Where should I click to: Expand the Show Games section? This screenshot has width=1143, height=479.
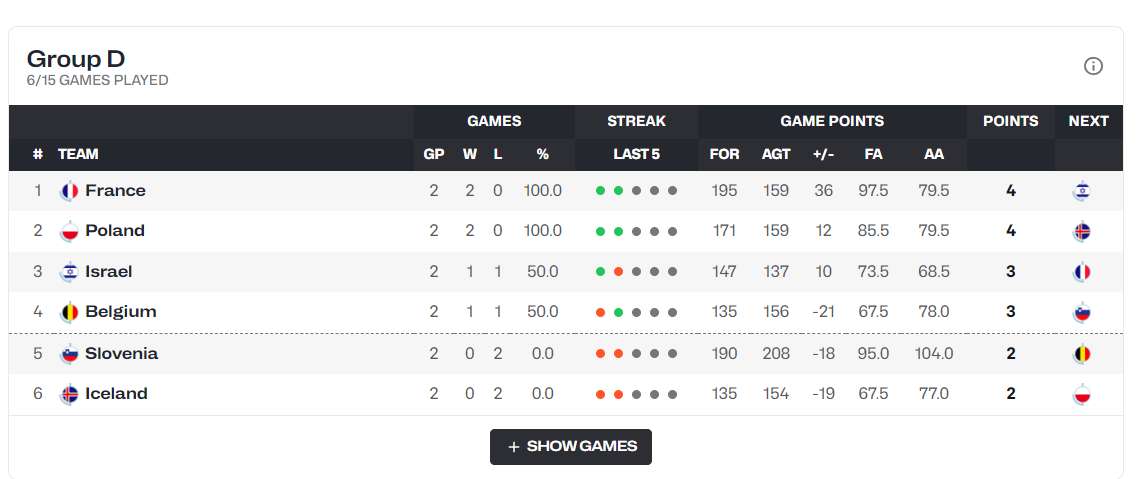pyautogui.click(x=571, y=447)
